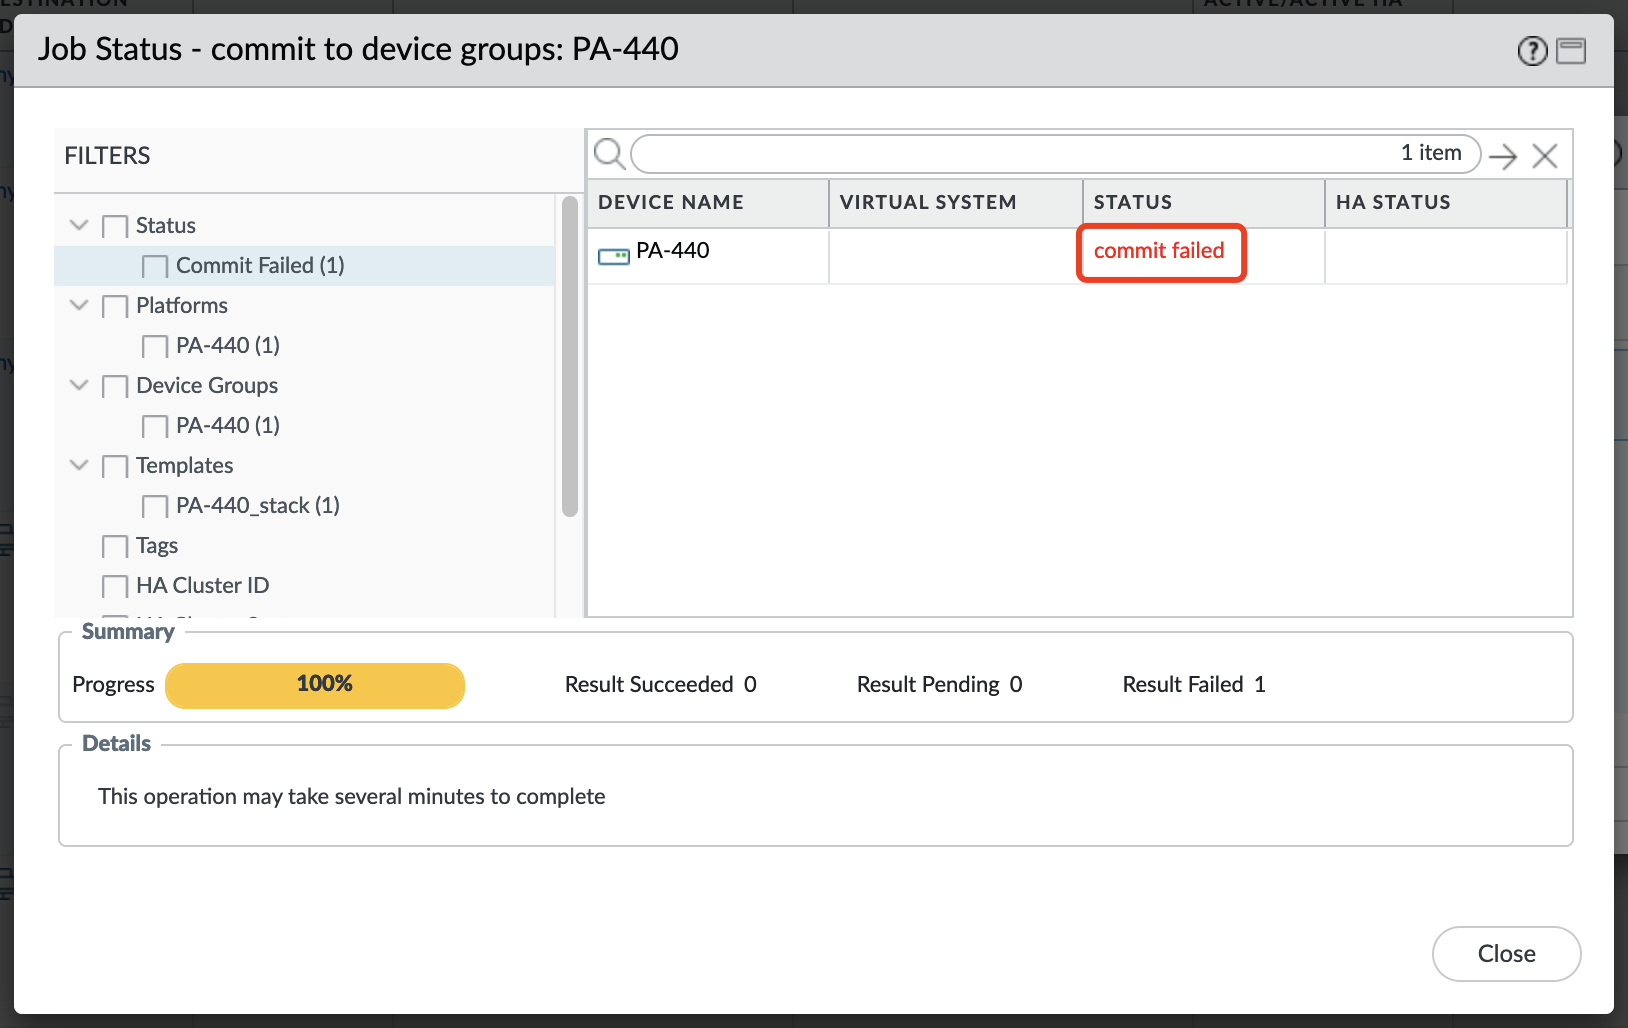Click the Tags filter label
Image resolution: width=1628 pixels, height=1028 pixels.
tap(157, 546)
